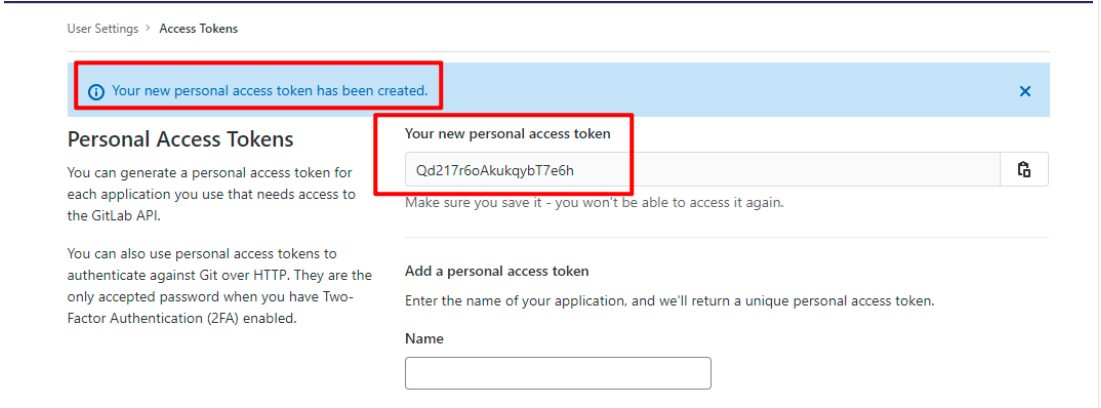Focus the Name input box
This screenshot has height=408, width=1101.
click(557, 373)
